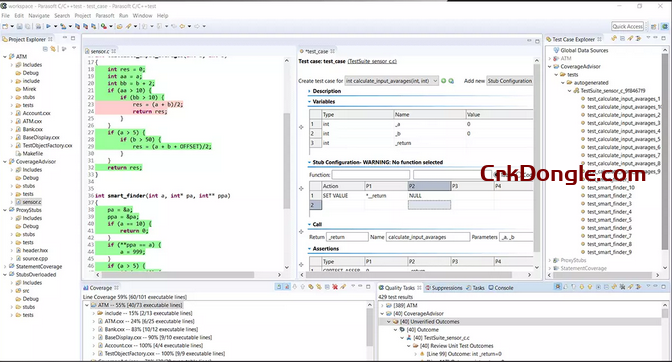The width and height of the screenshot is (672, 362).
Task: Switch to the Console tab
Action: (x=501, y=288)
